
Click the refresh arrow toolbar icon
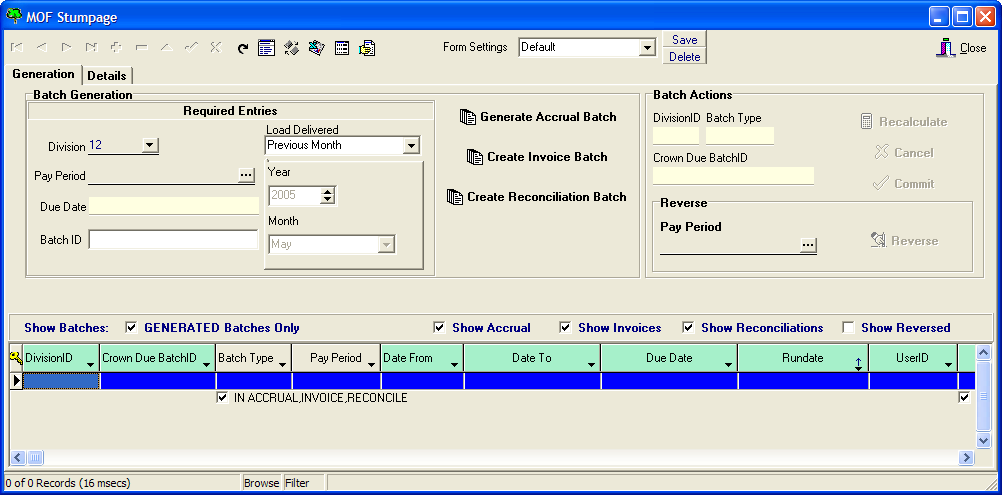243,47
